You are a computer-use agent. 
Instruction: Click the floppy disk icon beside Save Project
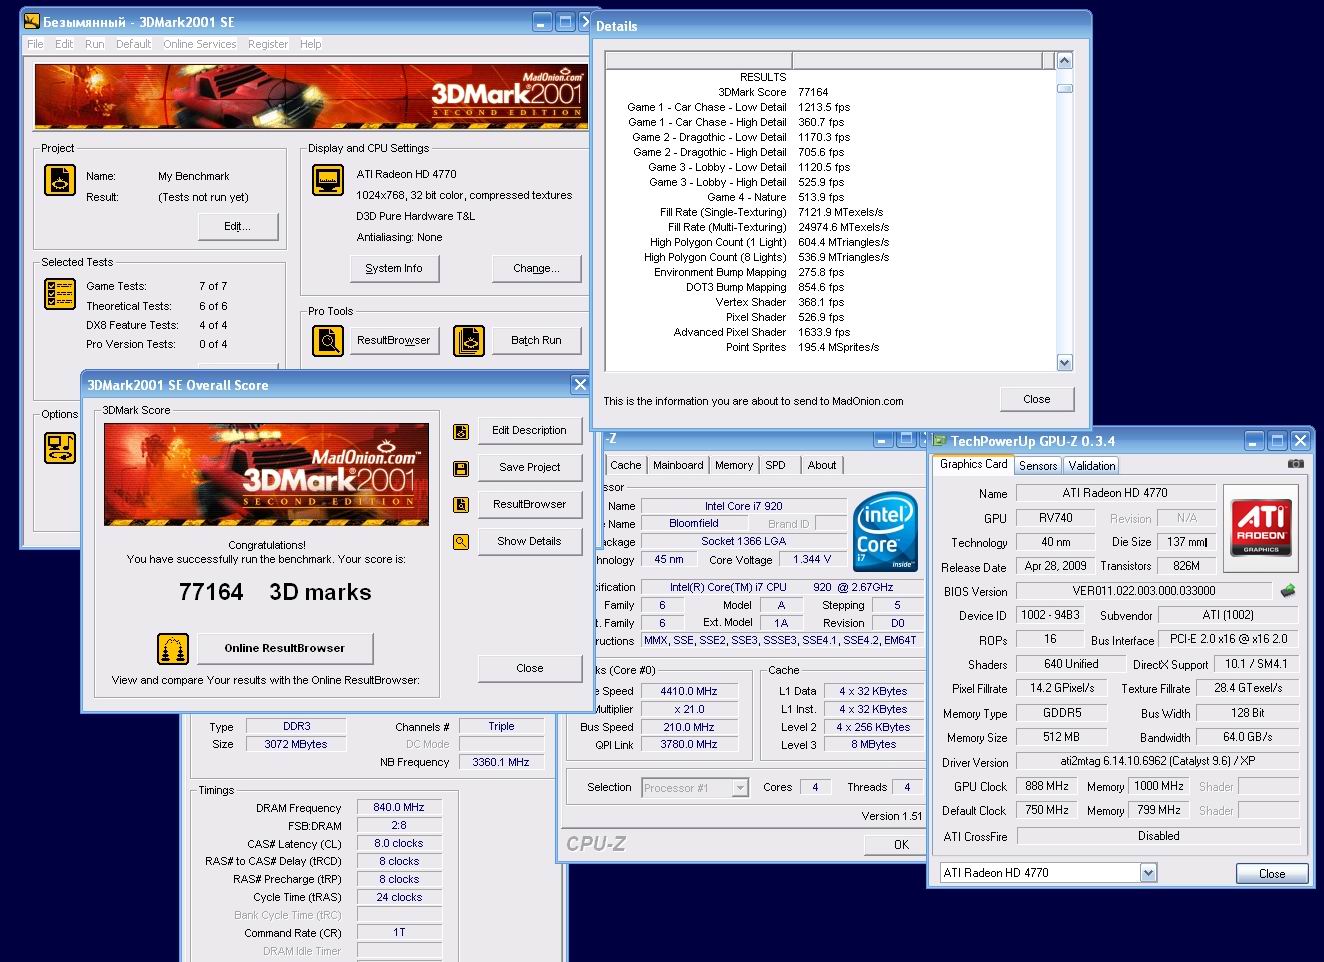[461, 468]
